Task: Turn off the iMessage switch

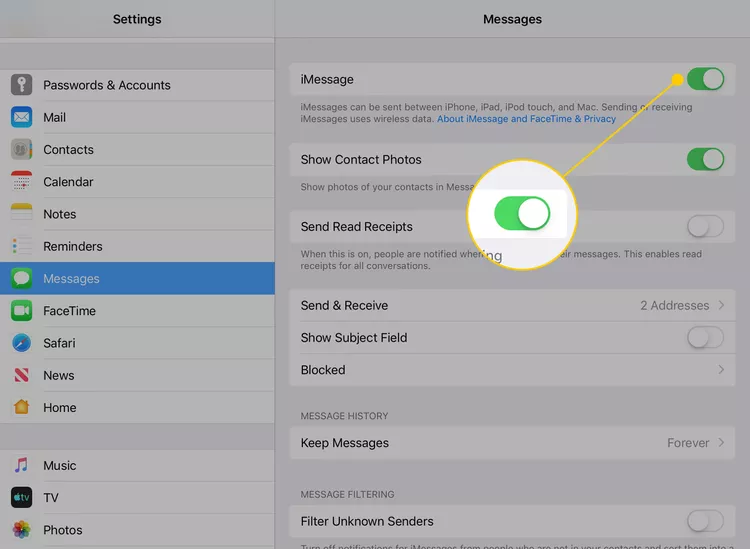Action: pos(705,79)
